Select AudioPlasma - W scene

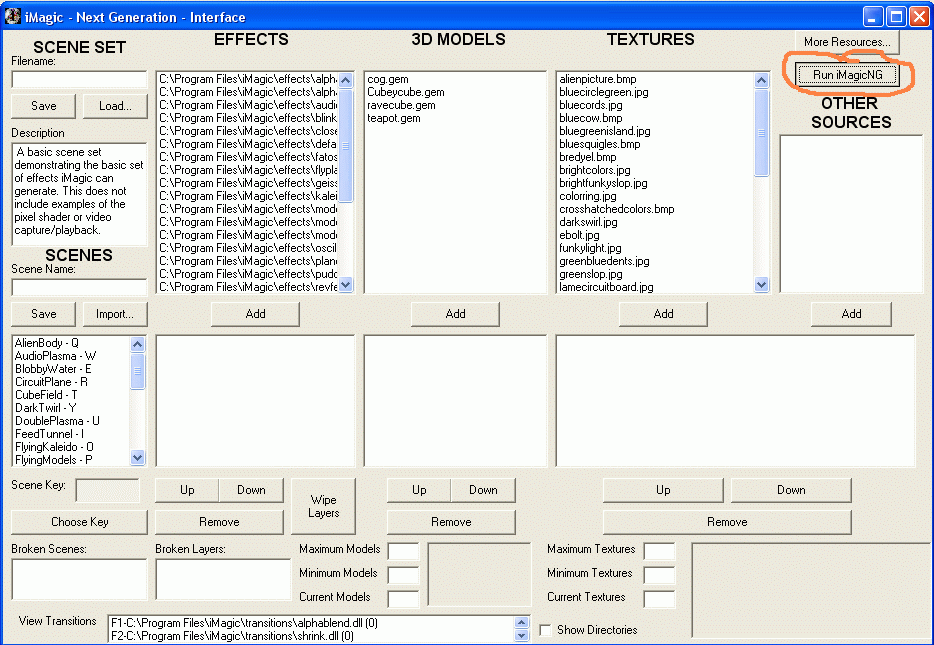55,356
